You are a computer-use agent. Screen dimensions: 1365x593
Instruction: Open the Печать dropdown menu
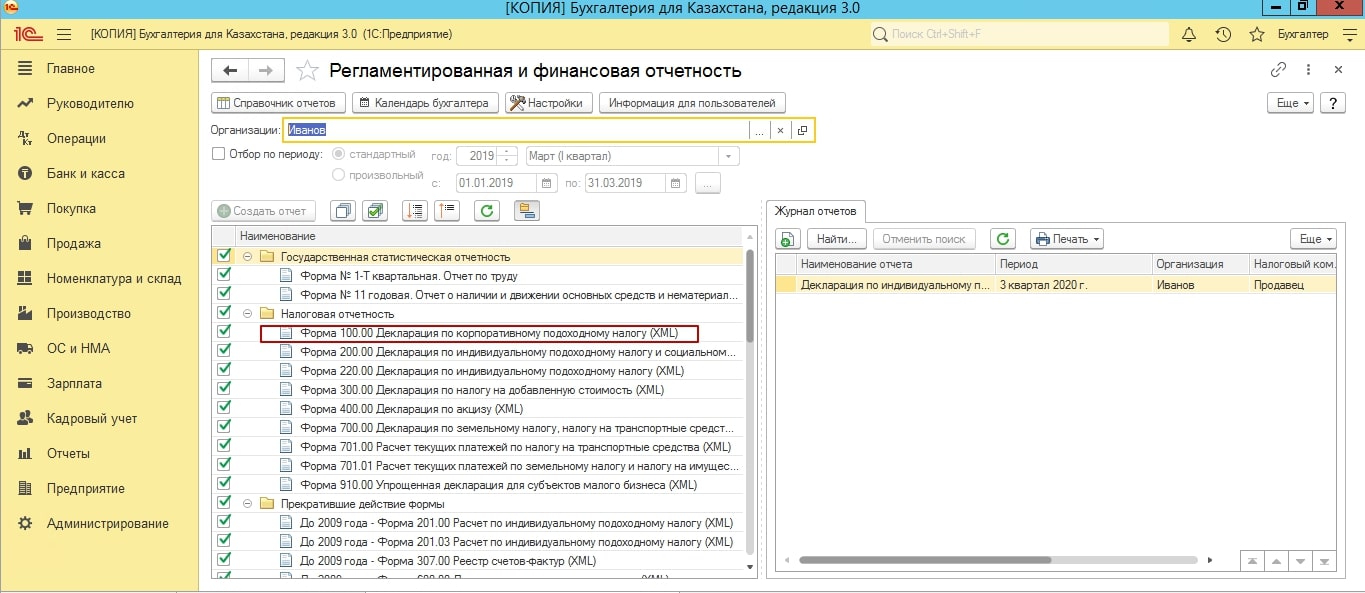point(1066,239)
